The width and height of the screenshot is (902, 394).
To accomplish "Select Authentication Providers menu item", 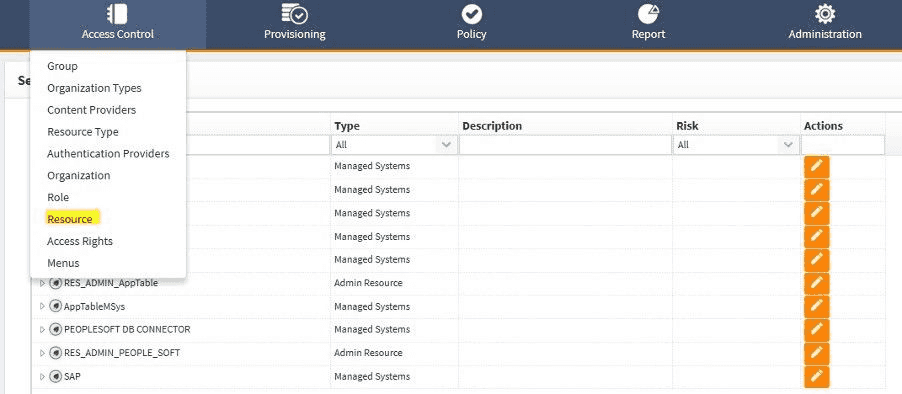I will click(x=108, y=154).
